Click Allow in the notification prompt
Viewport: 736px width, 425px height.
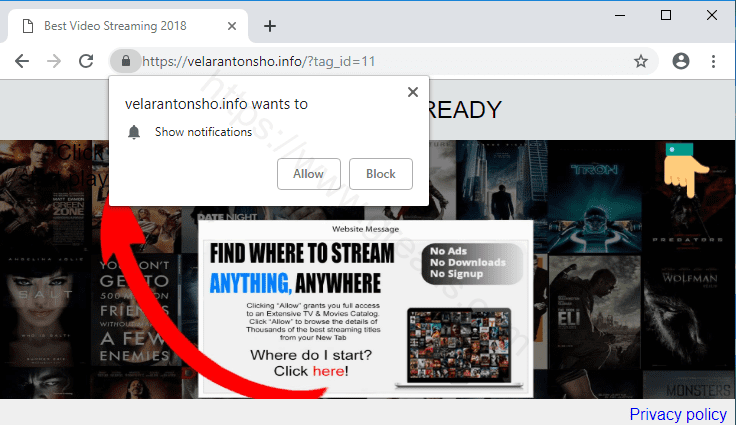click(308, 174)
